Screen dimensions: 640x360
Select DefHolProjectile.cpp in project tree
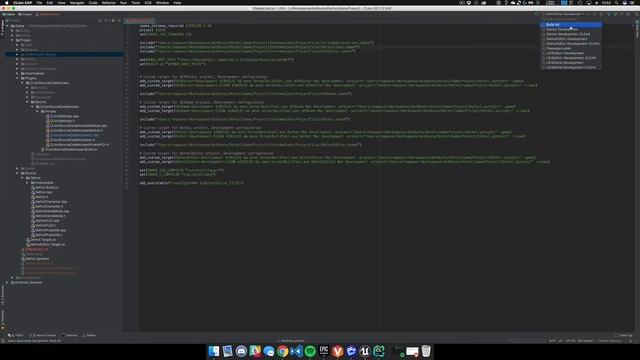pyautogui.click(x=50, y=230)
